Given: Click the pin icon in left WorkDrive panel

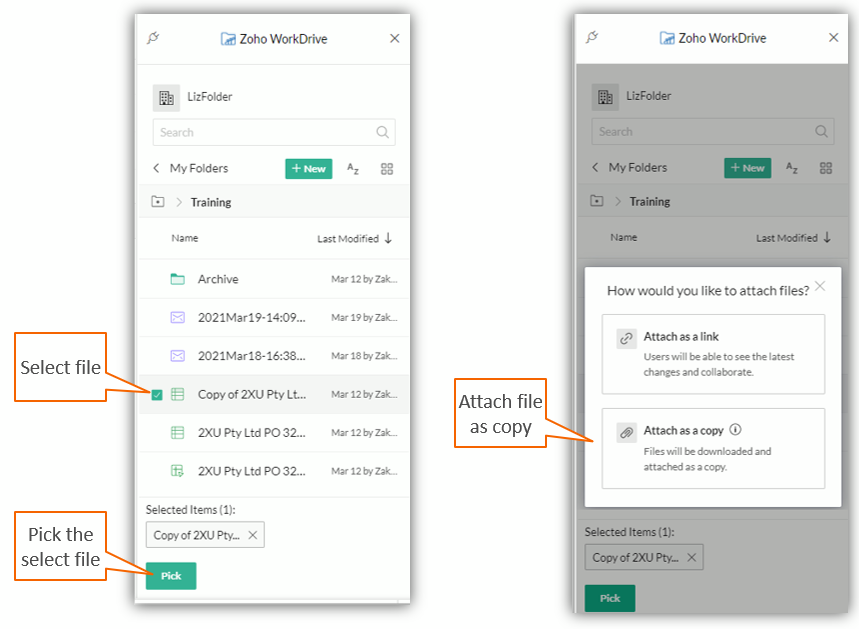Looking at the screenshot, I should (x=153, y=38).
